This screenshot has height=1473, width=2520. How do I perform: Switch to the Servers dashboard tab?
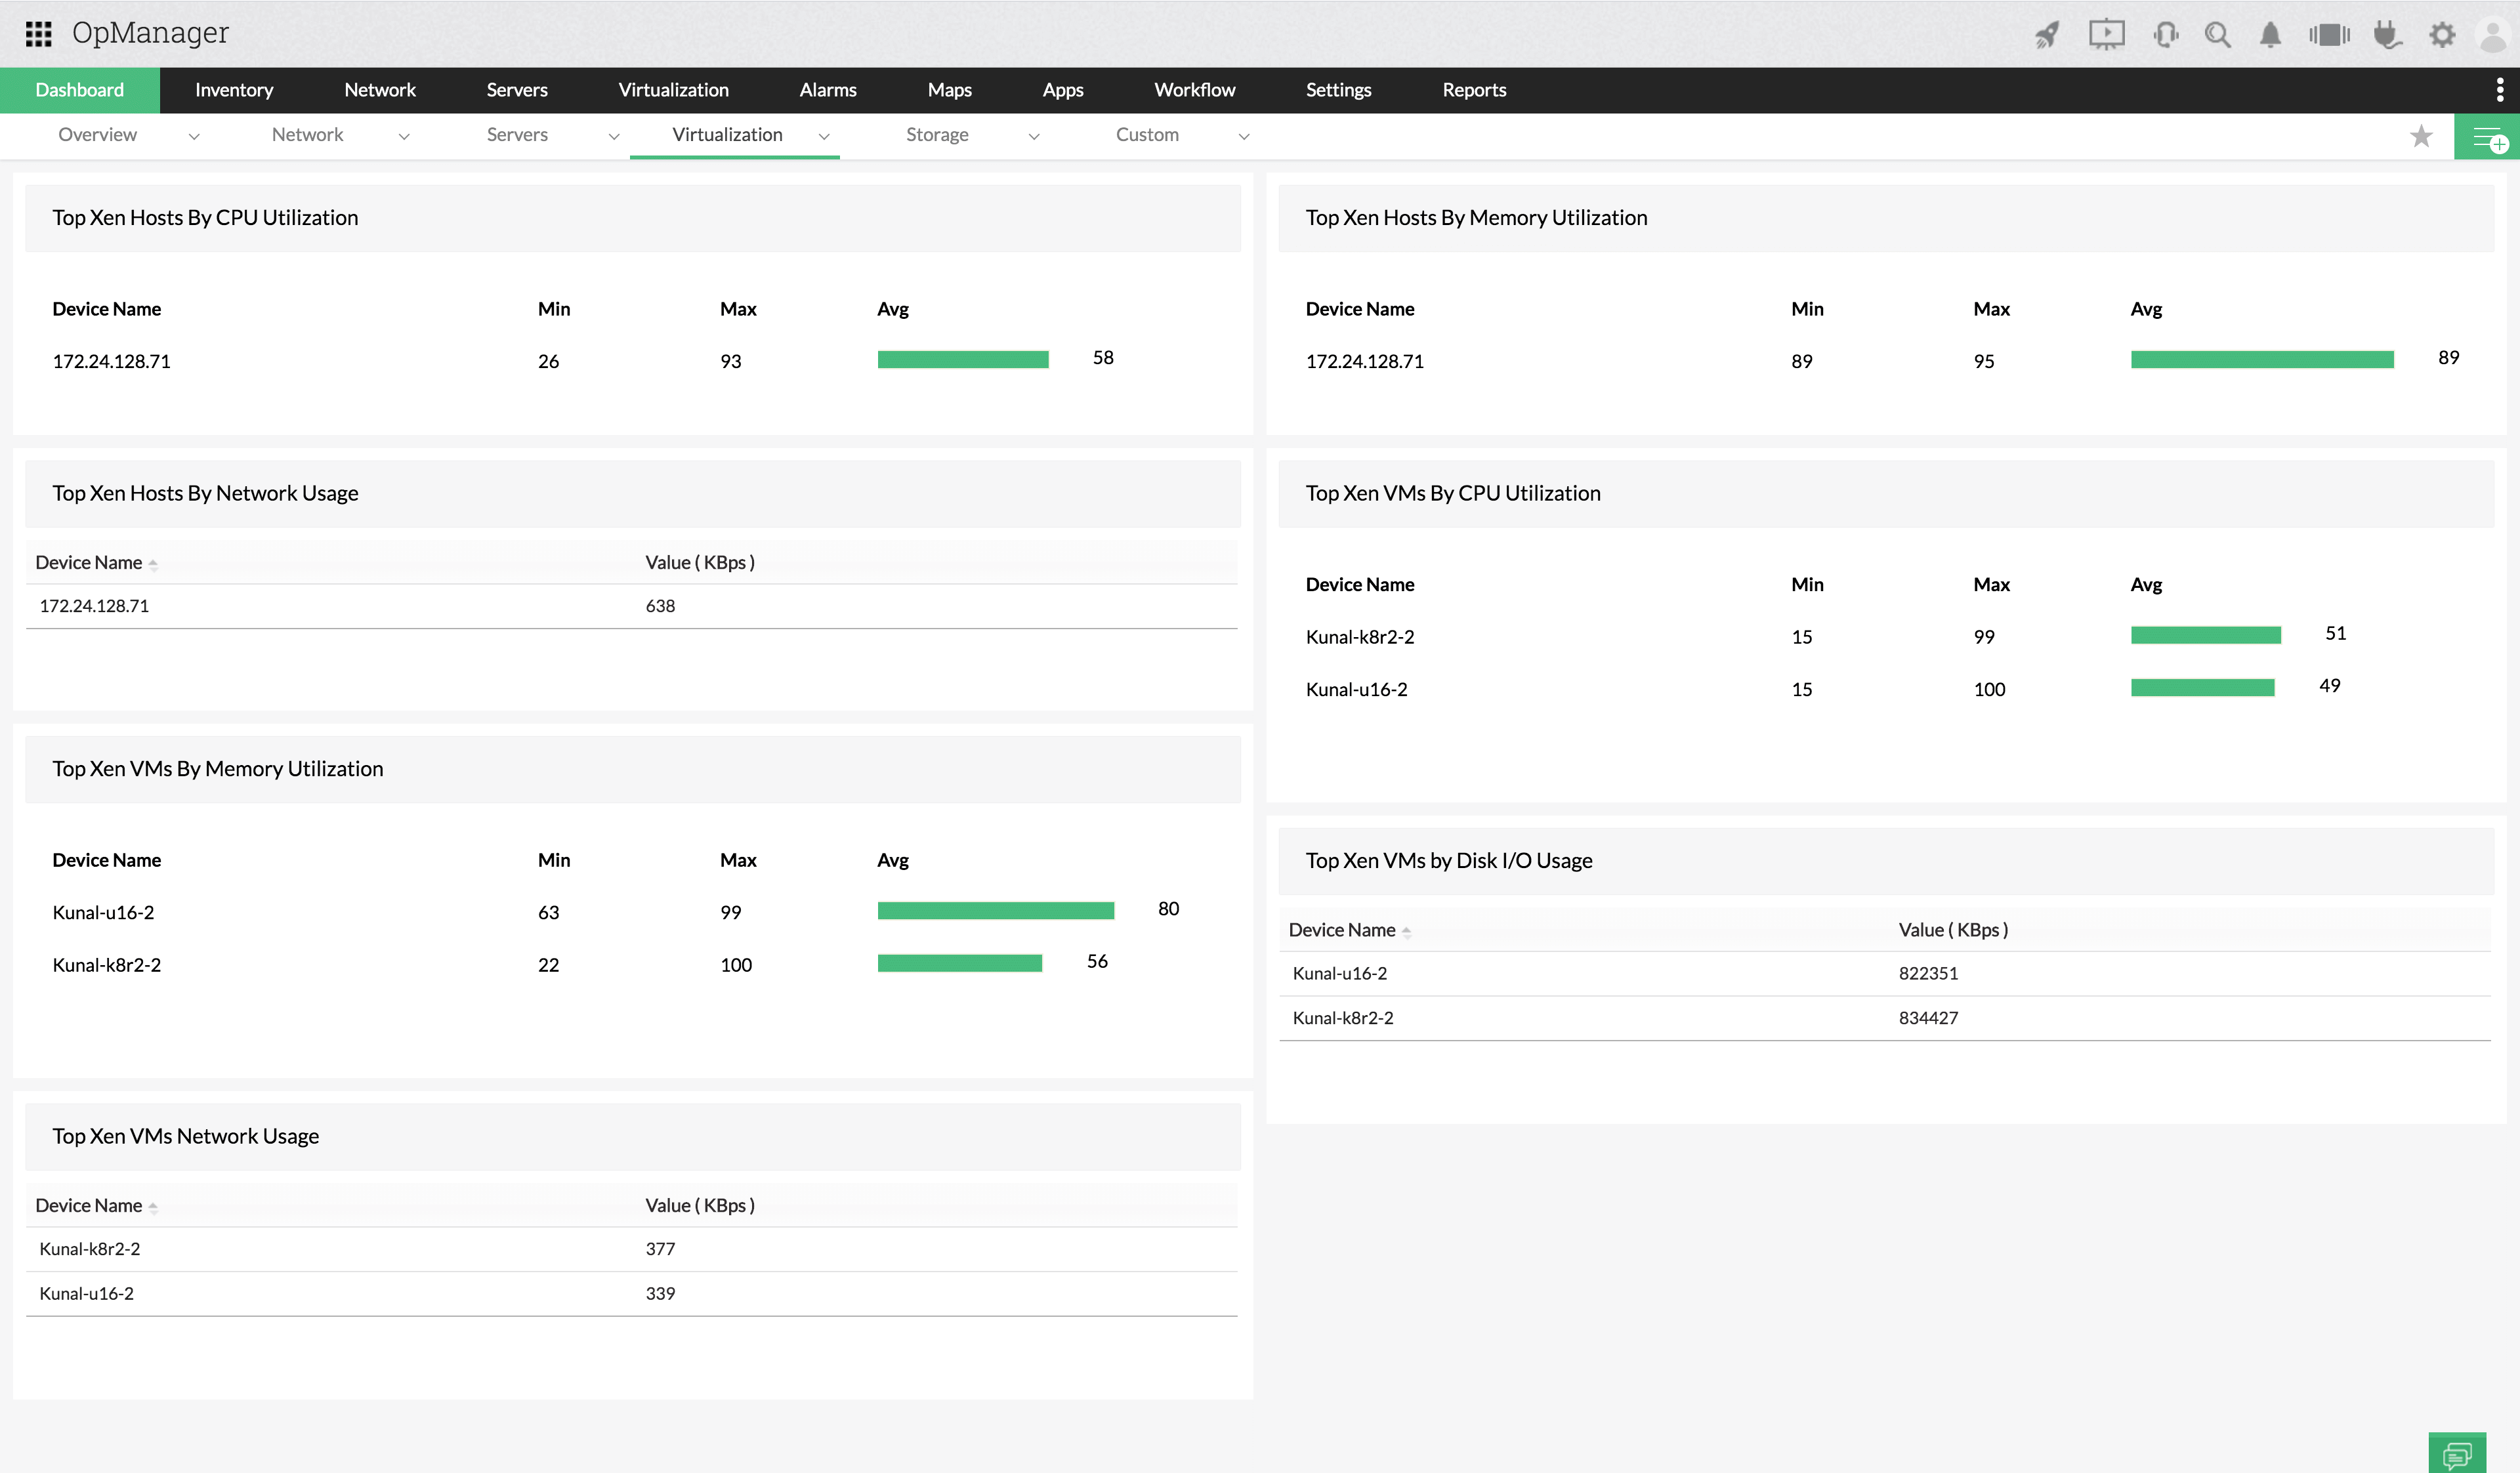click(517, 135)
